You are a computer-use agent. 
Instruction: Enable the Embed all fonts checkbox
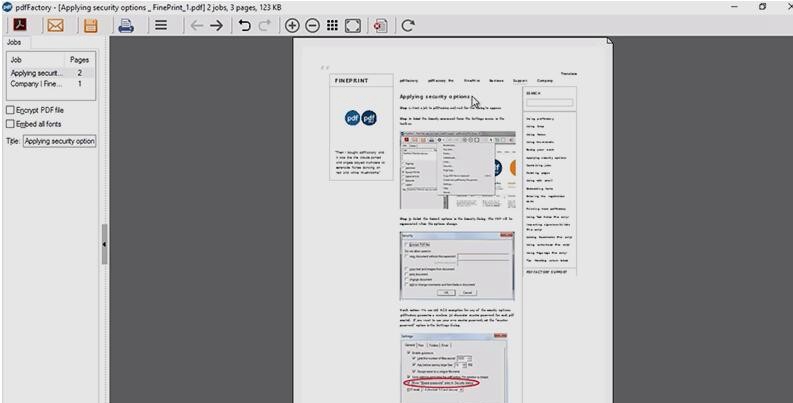click(10, 124)
